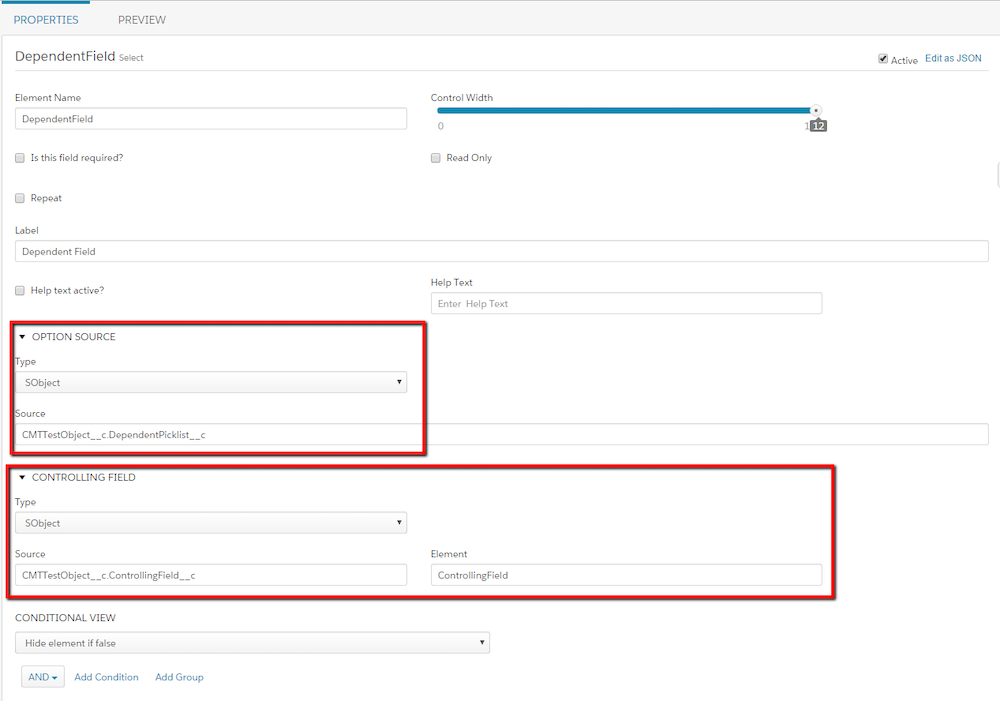Open the Controlling Field Type dropdown
1000x701 pixels.
211,522
